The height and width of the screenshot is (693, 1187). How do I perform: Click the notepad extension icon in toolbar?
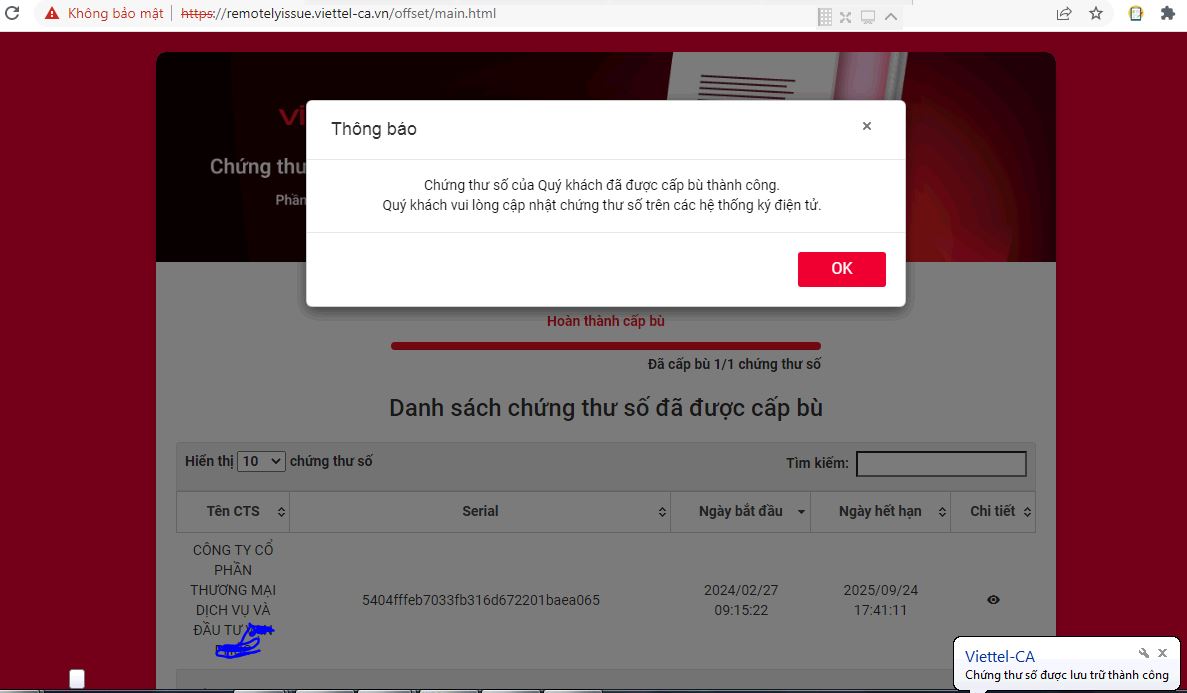coord(1136,14)
